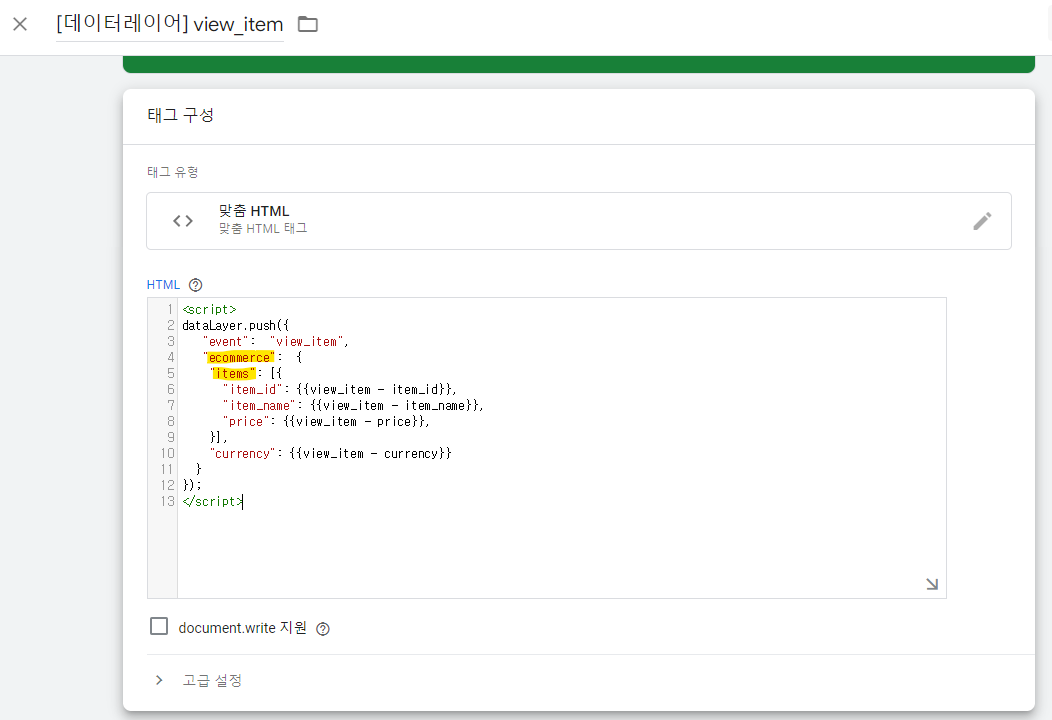Place cursor after the closing script tag
The width and height of the screenshot is (1052, 720).
point(241,501)
